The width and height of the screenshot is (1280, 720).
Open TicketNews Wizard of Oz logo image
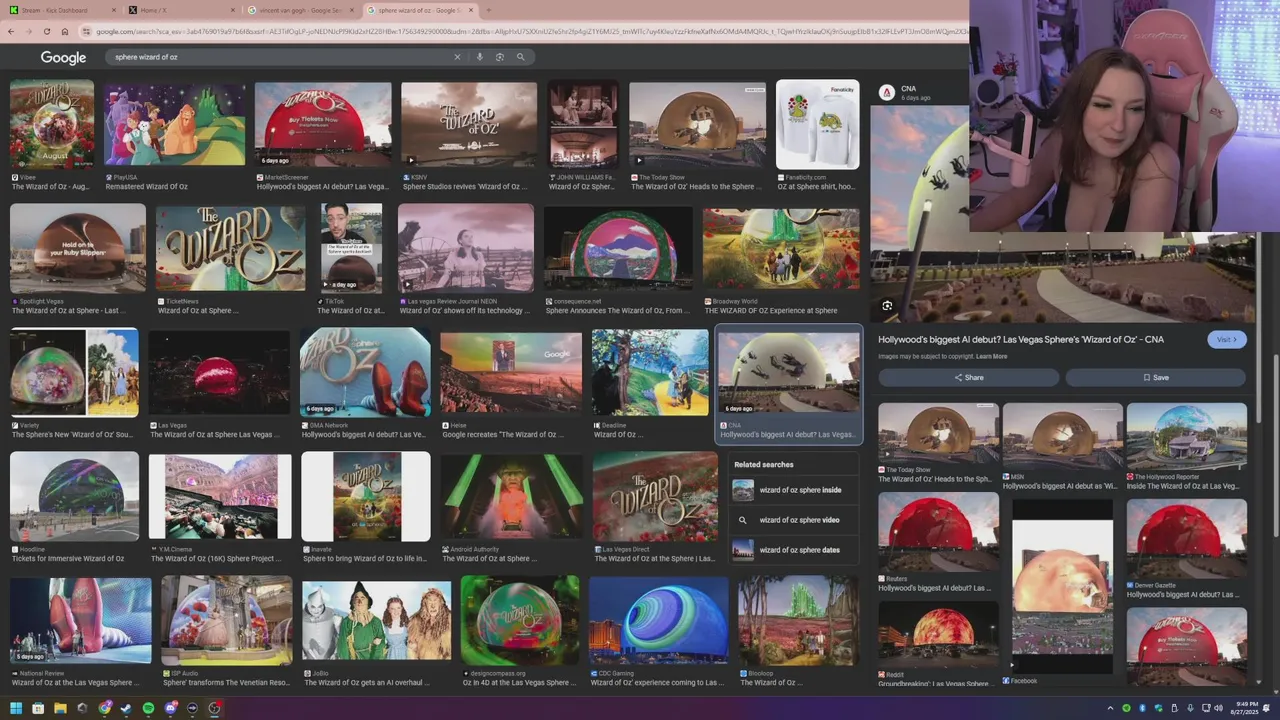[231, 248]
